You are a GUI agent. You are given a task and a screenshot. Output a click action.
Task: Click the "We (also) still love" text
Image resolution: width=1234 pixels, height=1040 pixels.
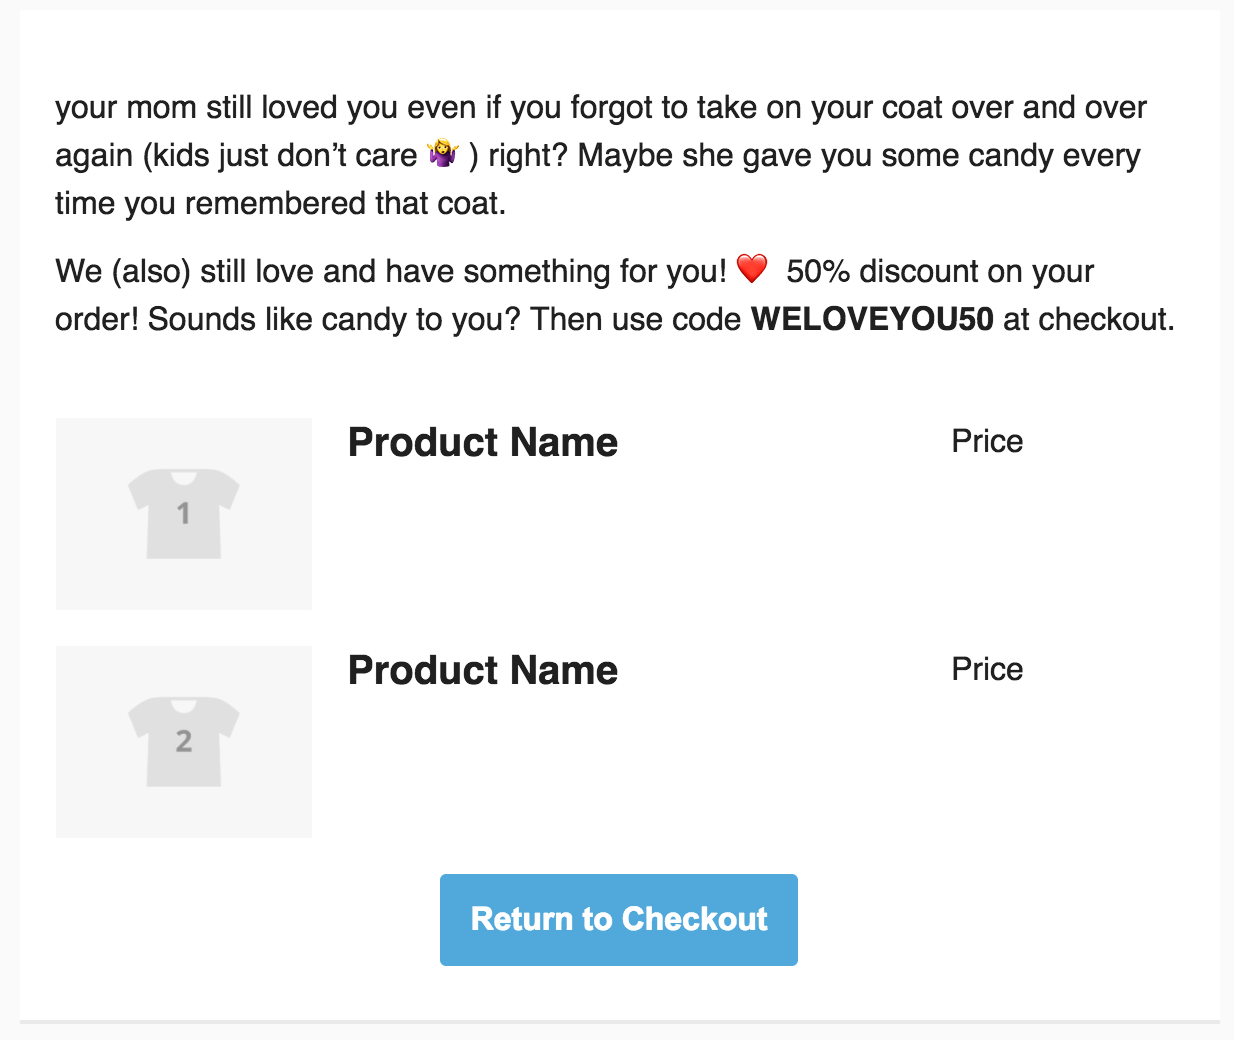(x=185, y=271)
